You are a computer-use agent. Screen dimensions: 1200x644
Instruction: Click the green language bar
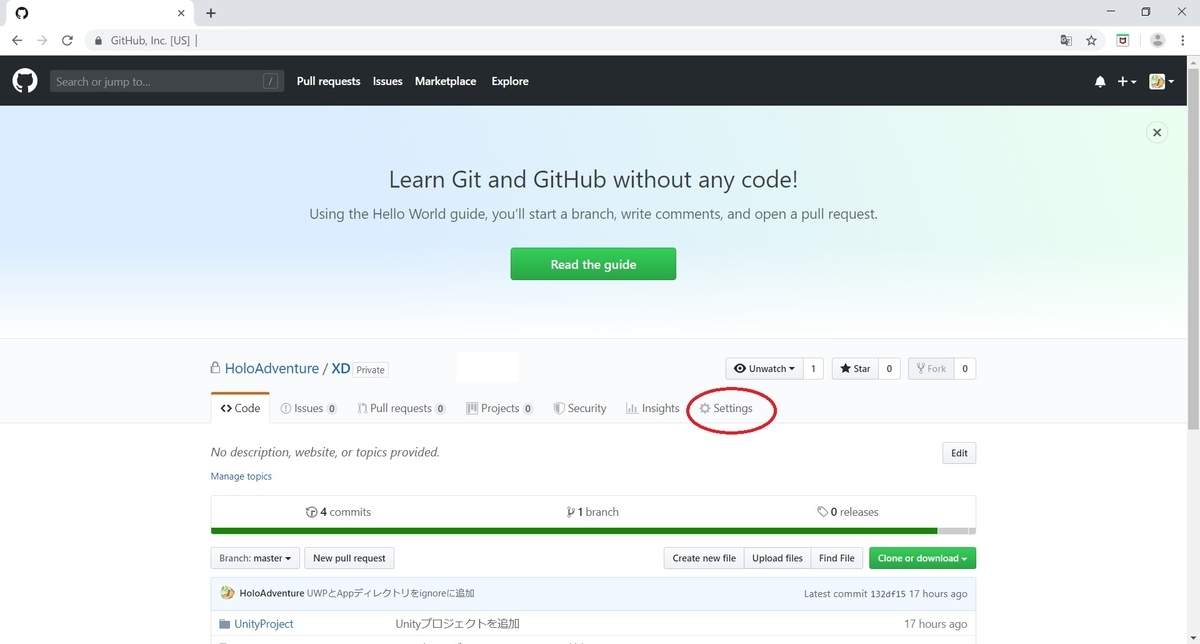[x=574, y=531]
